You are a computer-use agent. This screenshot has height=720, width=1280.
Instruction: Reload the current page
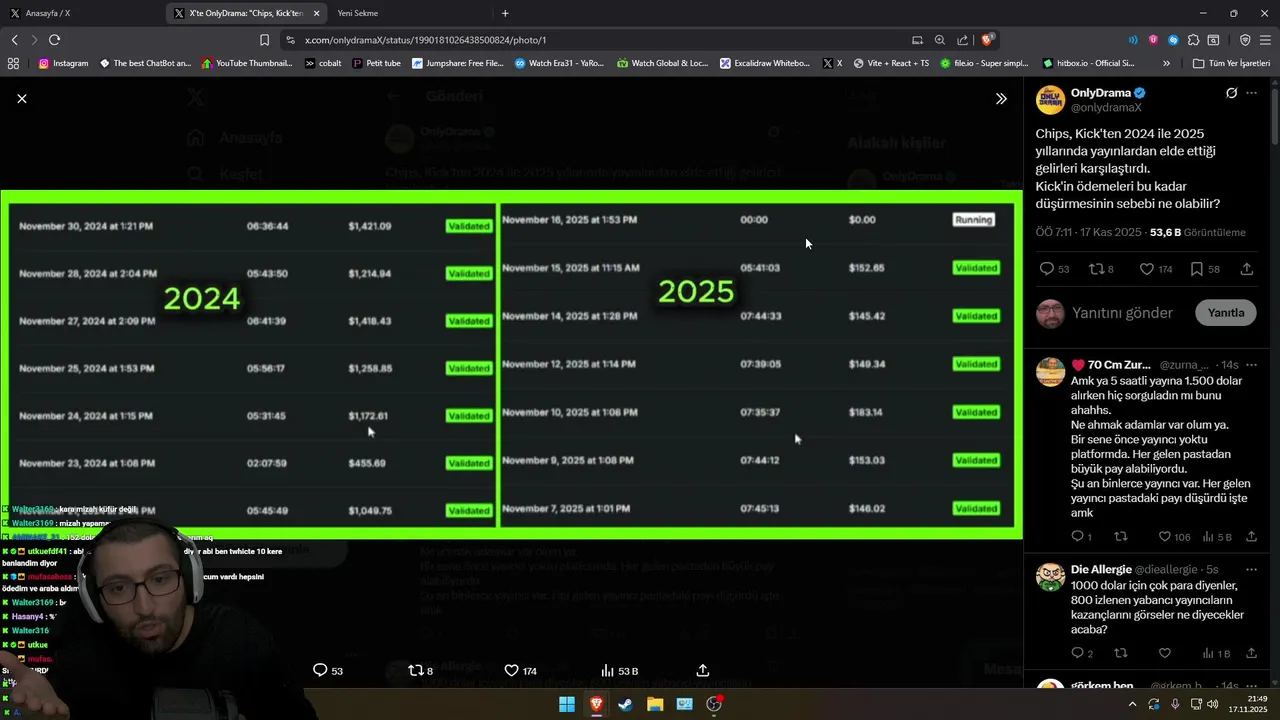click(54, 40)
